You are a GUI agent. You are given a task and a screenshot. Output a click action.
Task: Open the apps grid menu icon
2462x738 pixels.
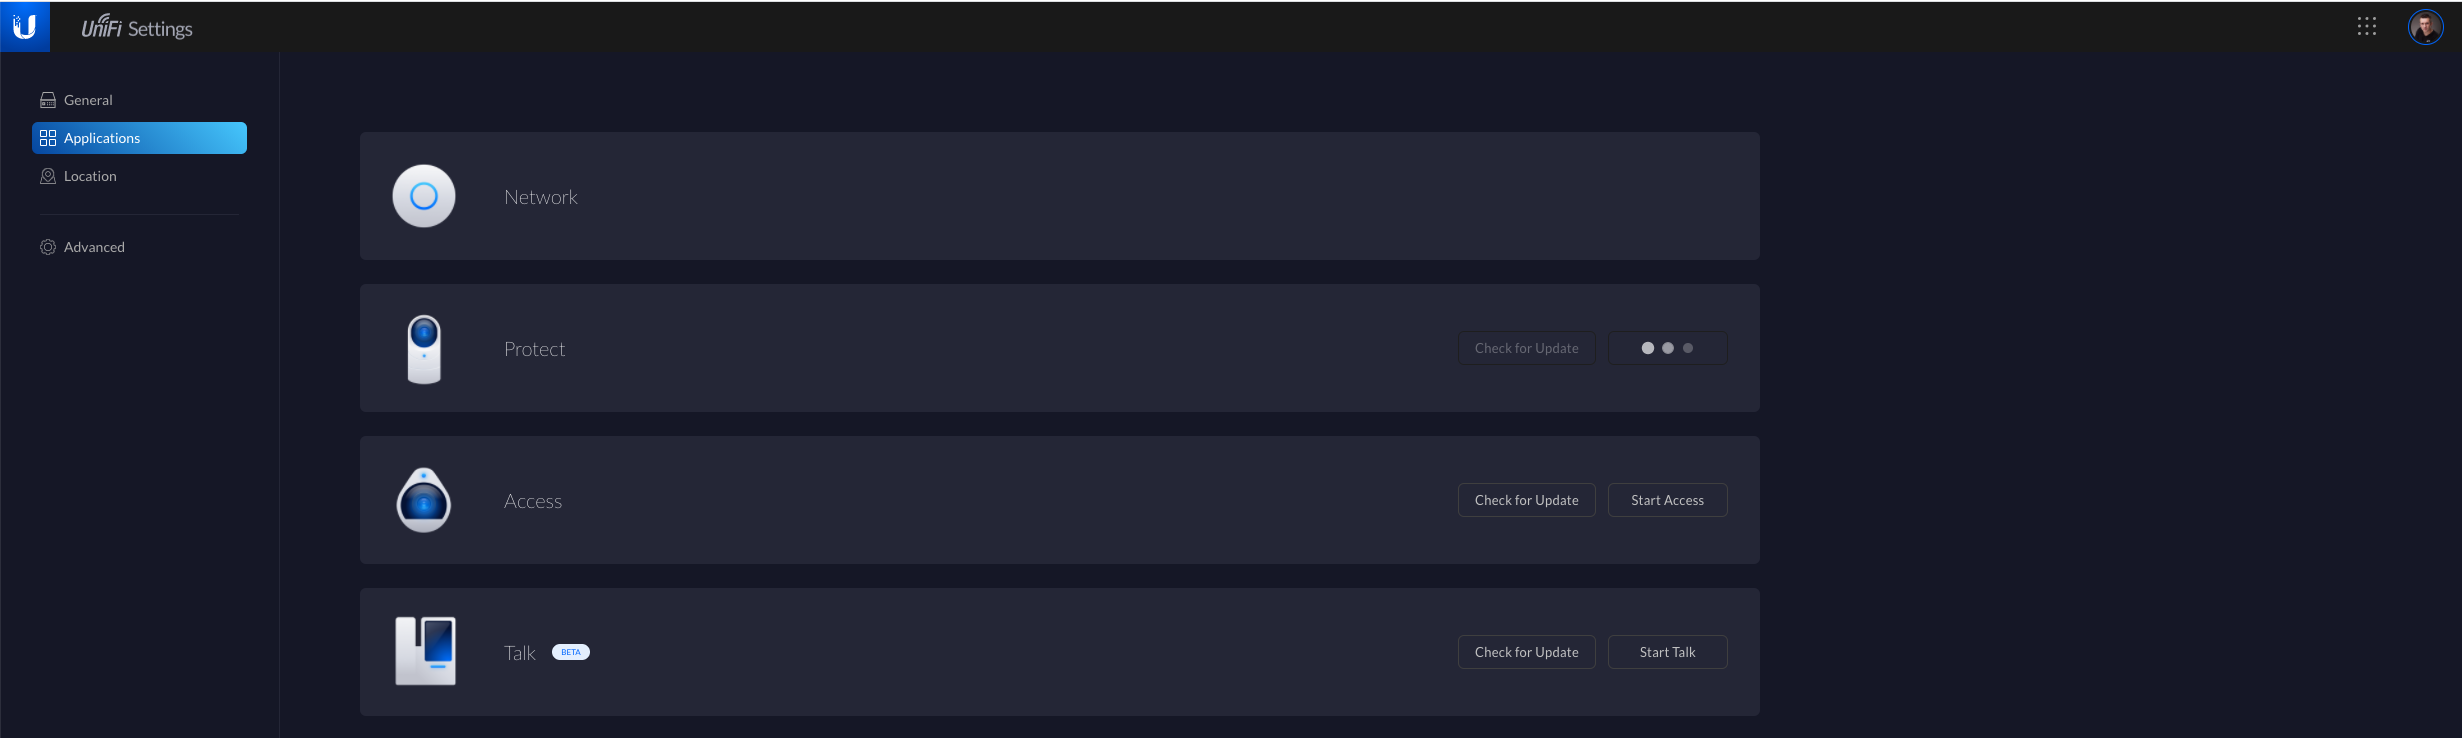(x=2366, y=26)
